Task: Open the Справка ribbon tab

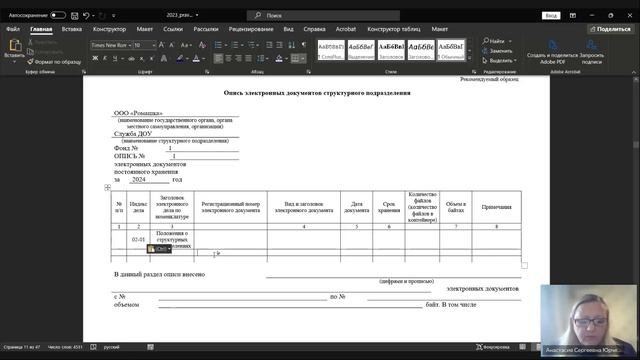Action: pos(314,29)
